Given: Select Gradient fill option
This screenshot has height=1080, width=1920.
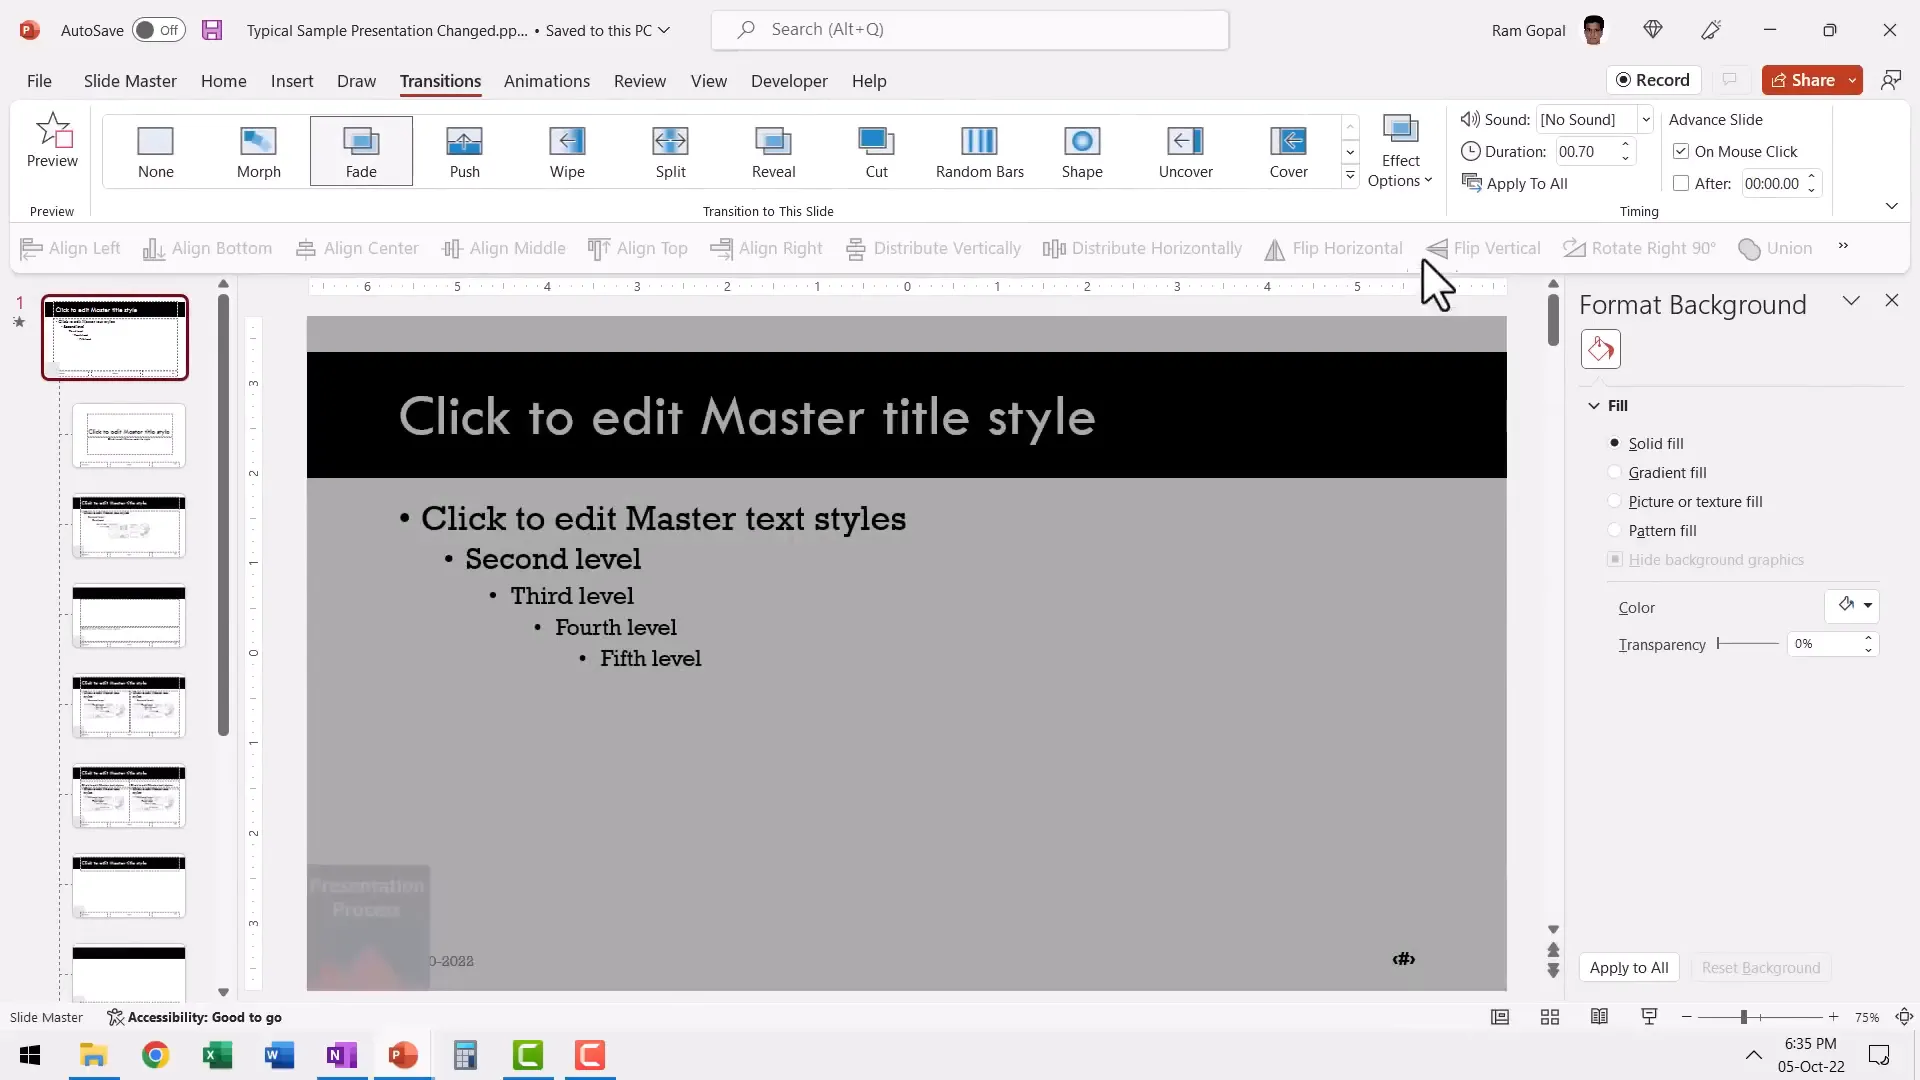Looking at the screenshot, I should [x=1614, y=472].
